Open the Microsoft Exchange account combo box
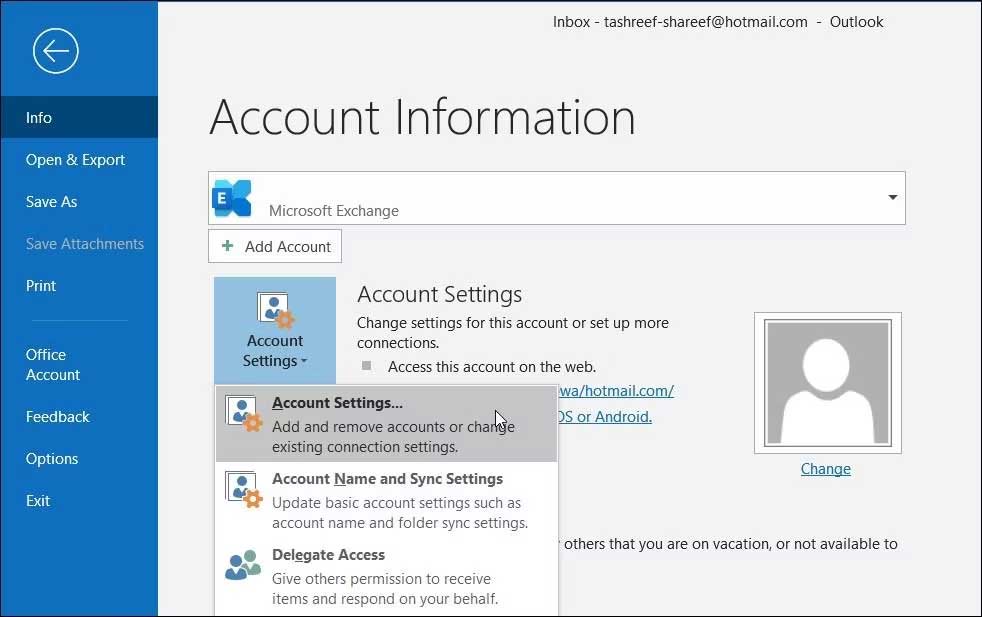Image resolution: width=982 pixels, height=617 pixels. pos(556,198)
